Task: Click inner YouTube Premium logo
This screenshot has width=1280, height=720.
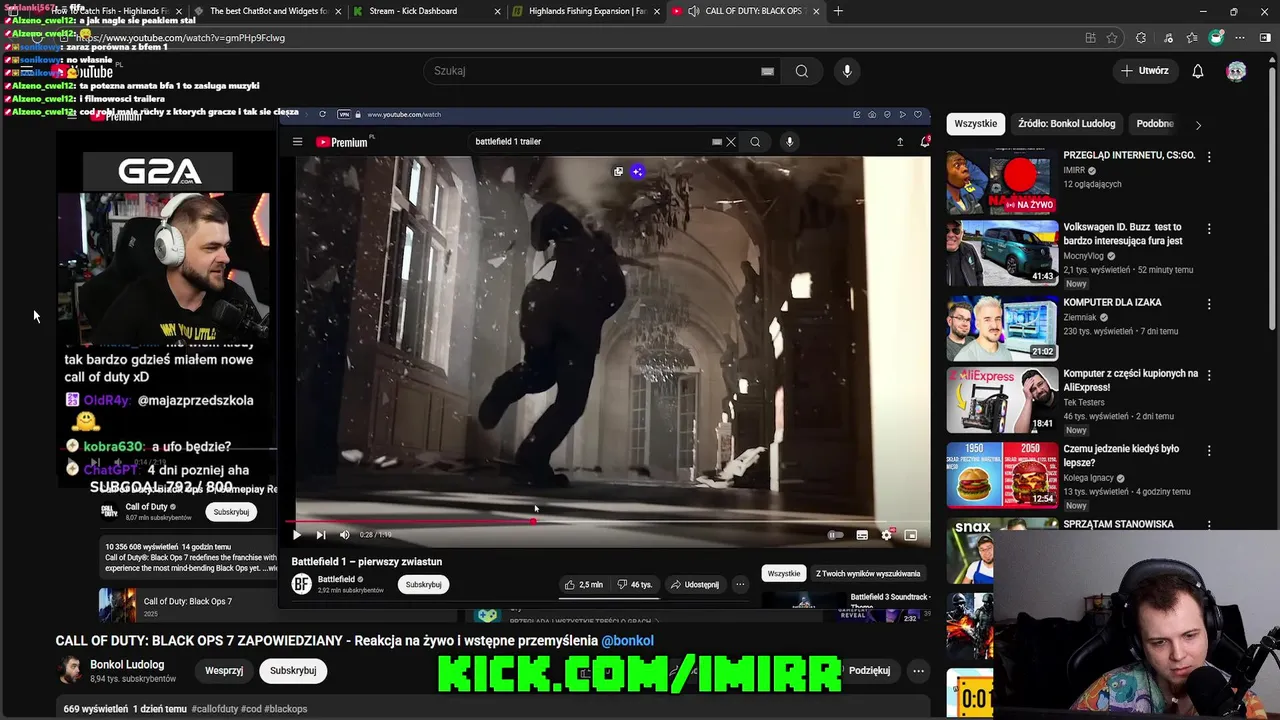Action: pyautogui.click(x=342, y=142)
